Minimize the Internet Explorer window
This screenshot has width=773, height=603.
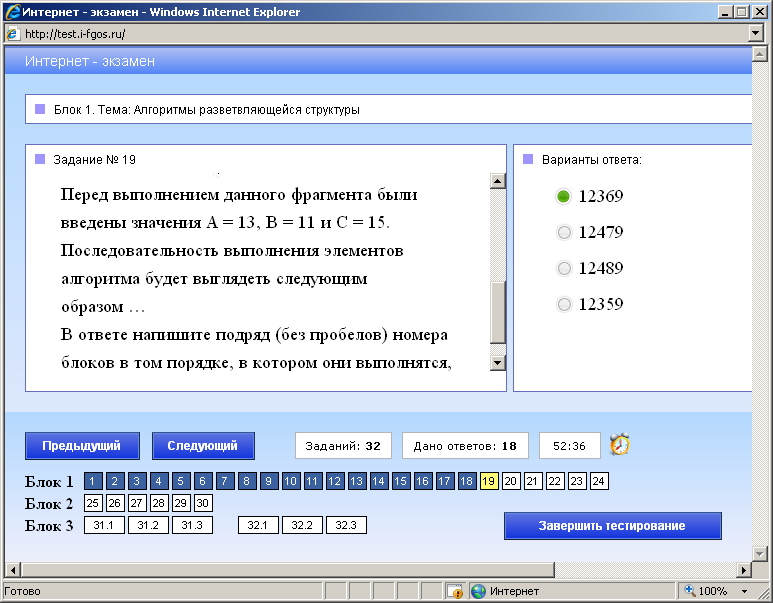[725, 12]
